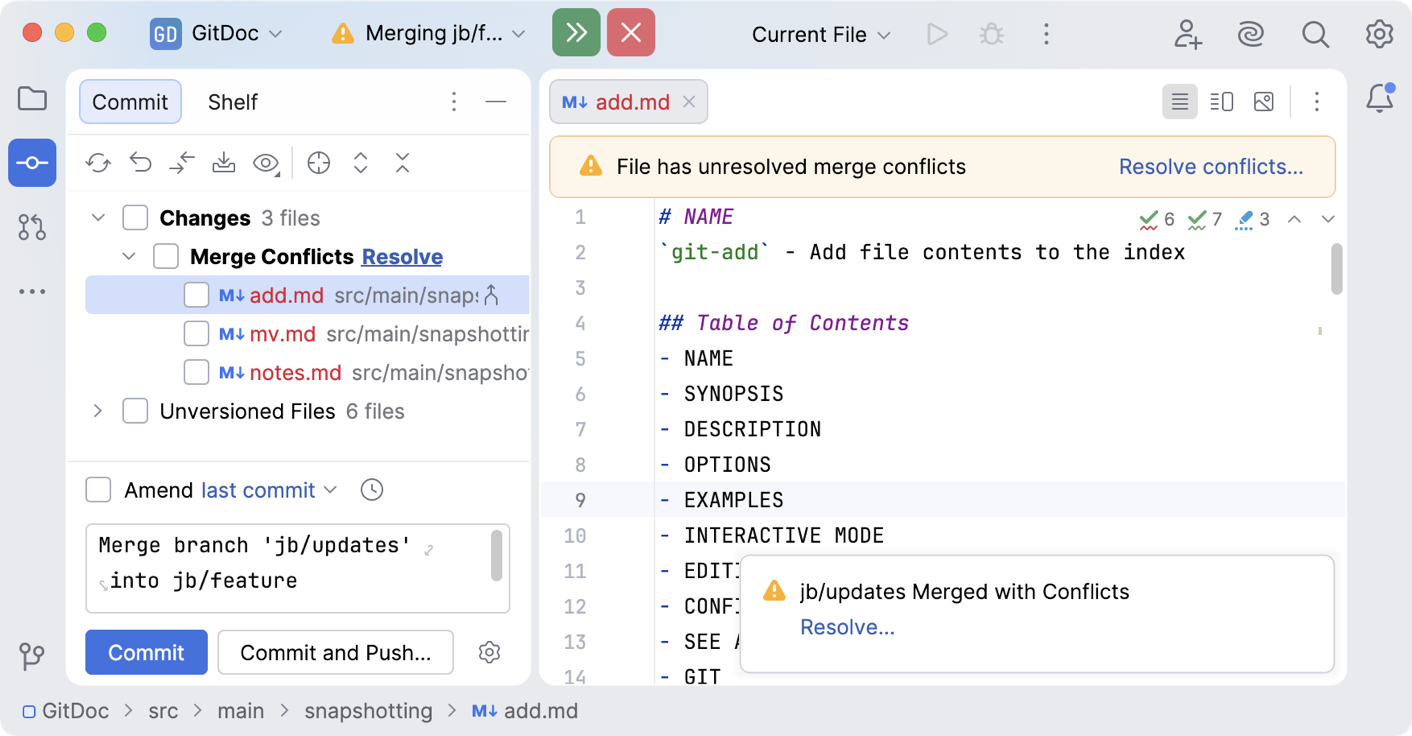Screen dimensions: 1412x736
Task: Abort merge with red X button
Action: (x=631, y=33)
